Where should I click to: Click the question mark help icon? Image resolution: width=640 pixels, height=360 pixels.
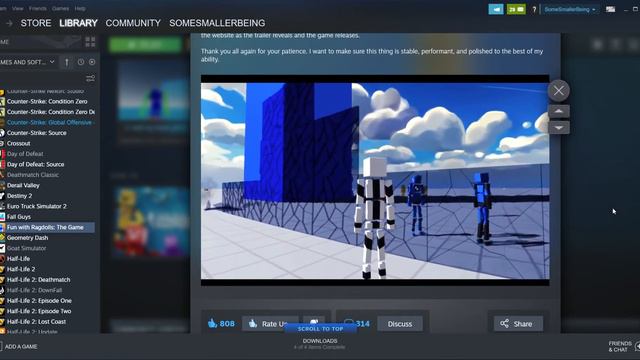click(x=534, y=9)
